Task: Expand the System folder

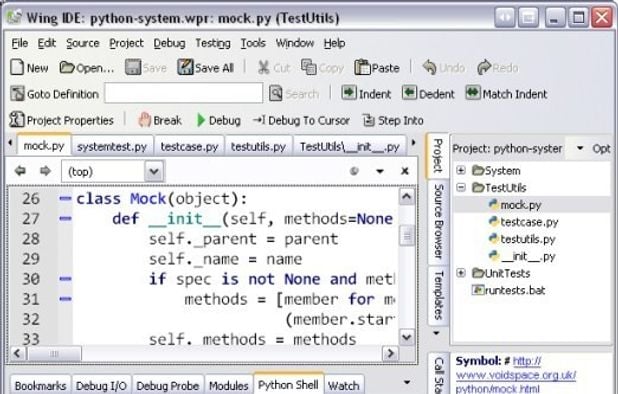Action: [461, 170]
